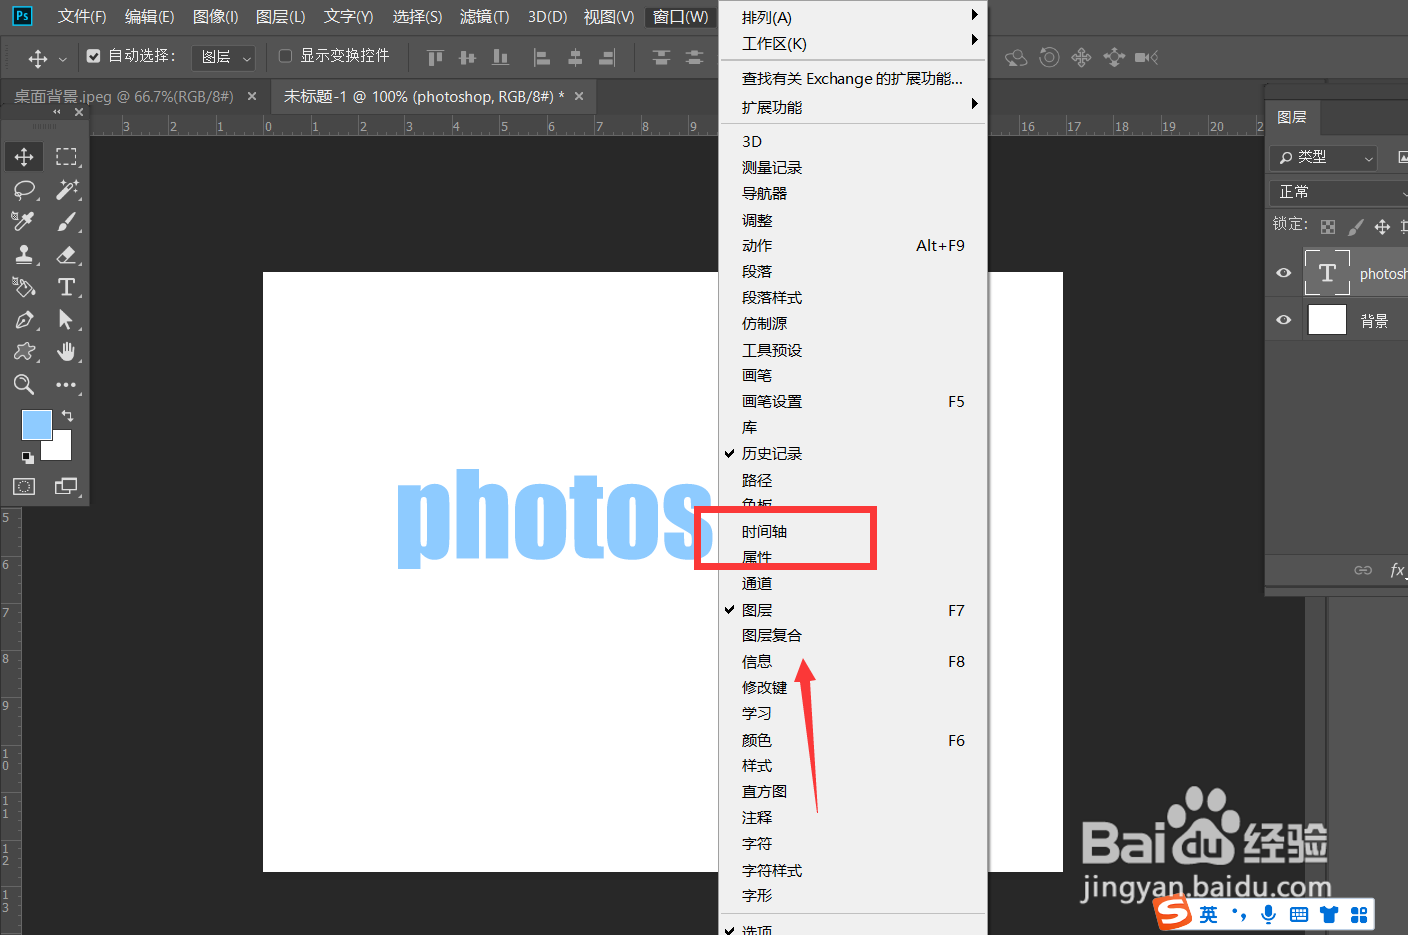
Task: Hide the photoshop text layer
Action: coord(1284,273)
